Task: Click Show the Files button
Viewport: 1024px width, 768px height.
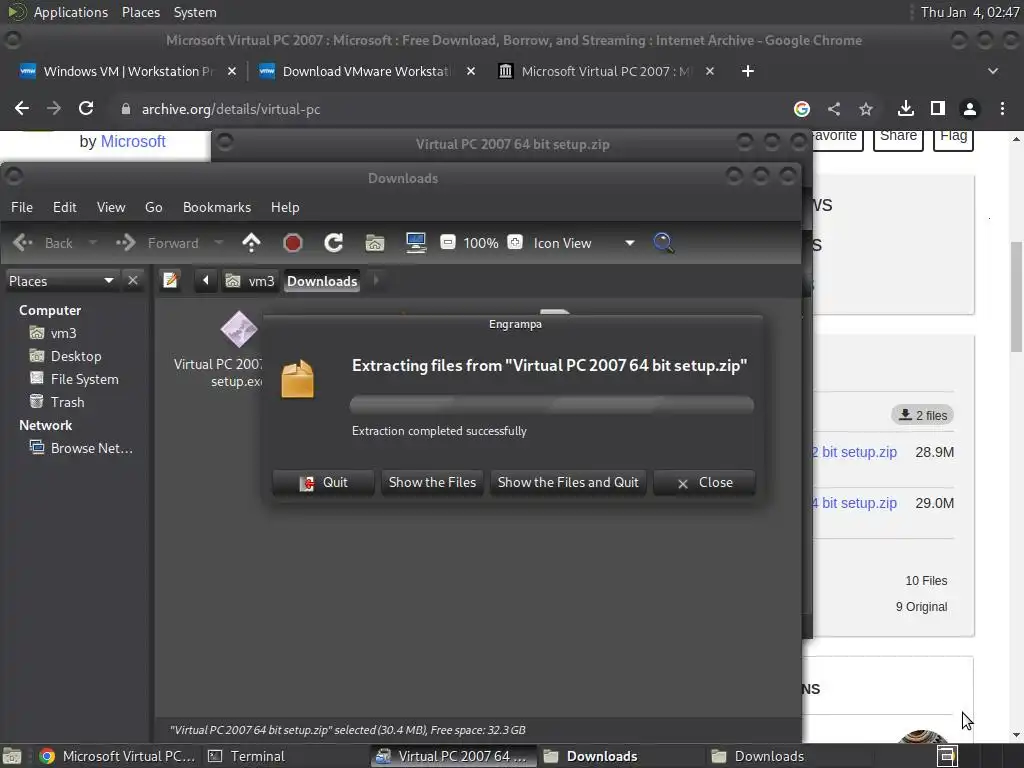Action: pos(432,483)
